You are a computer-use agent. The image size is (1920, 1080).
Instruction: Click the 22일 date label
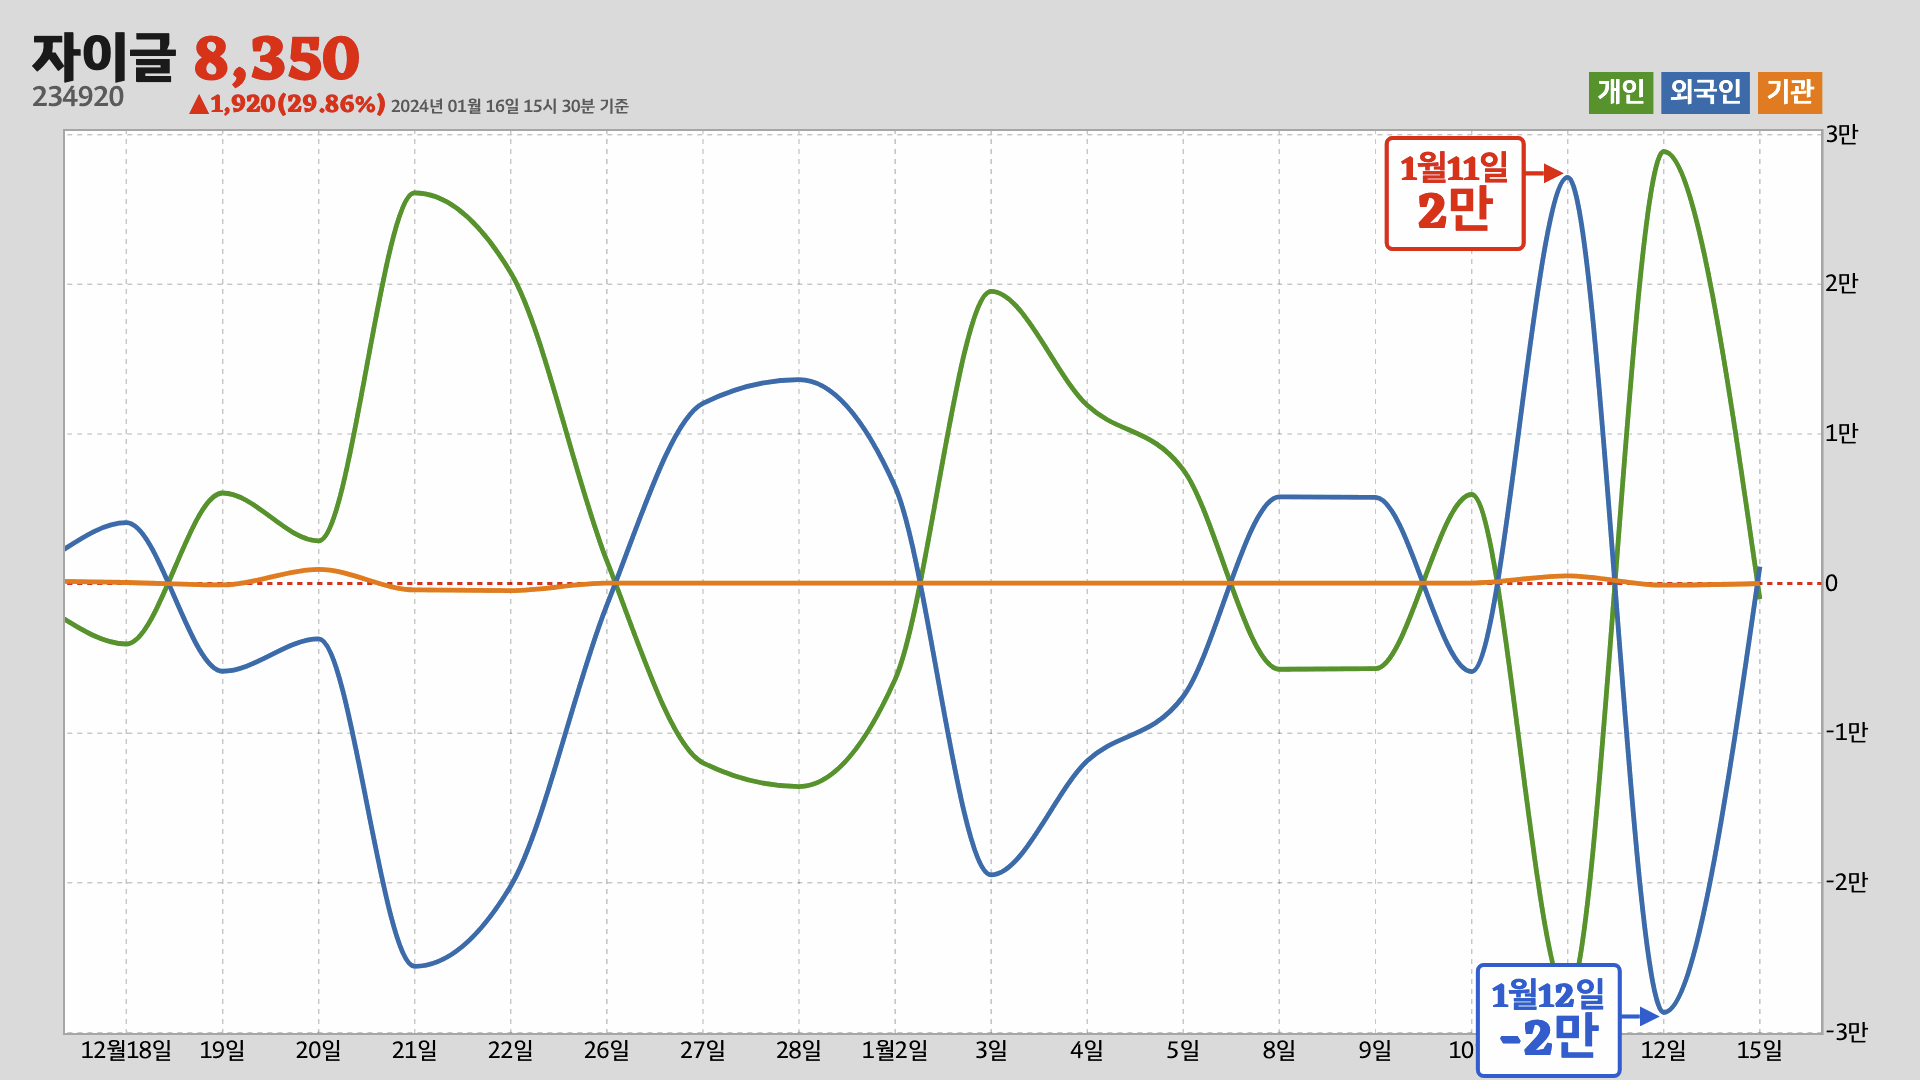coord(510,1050)
